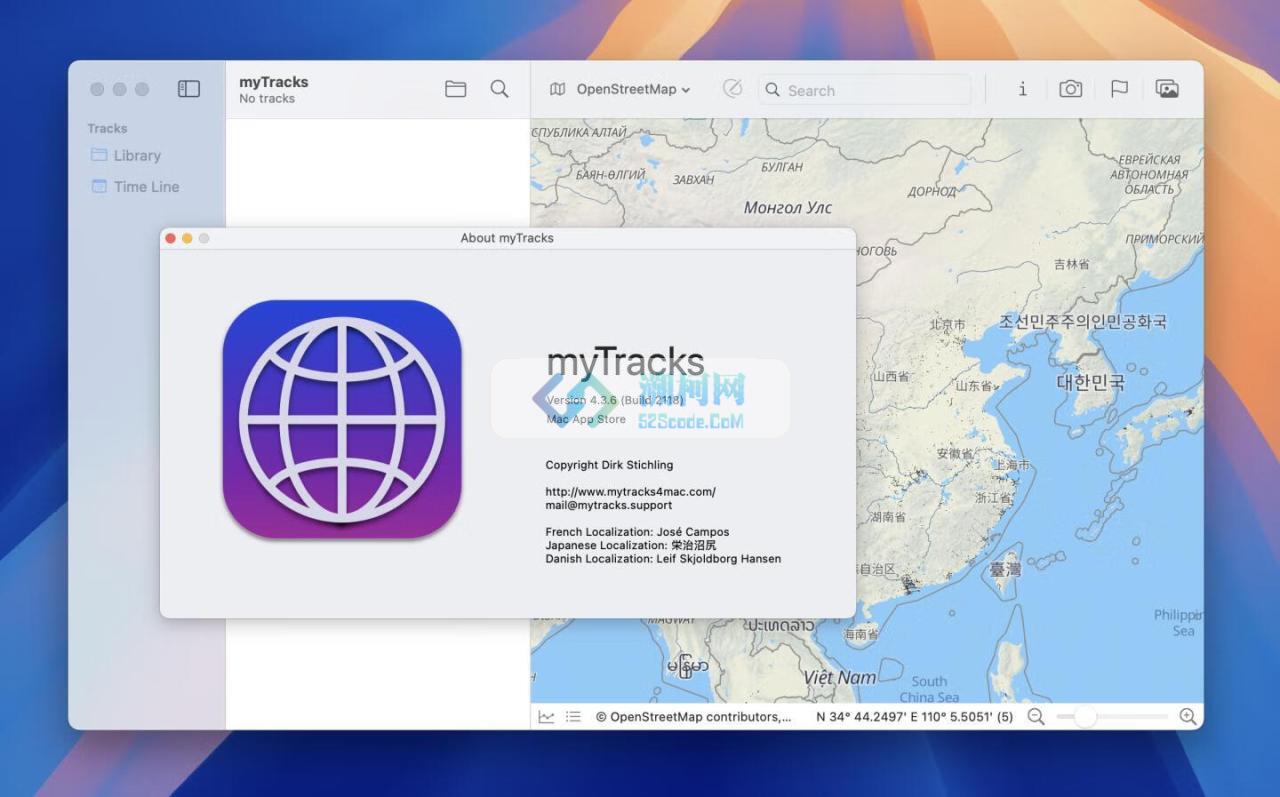Image resolution: width=1280 pixels, height=797 pixels.
Task: Click the Japanese Localization credit line
Action: [631, 545]
